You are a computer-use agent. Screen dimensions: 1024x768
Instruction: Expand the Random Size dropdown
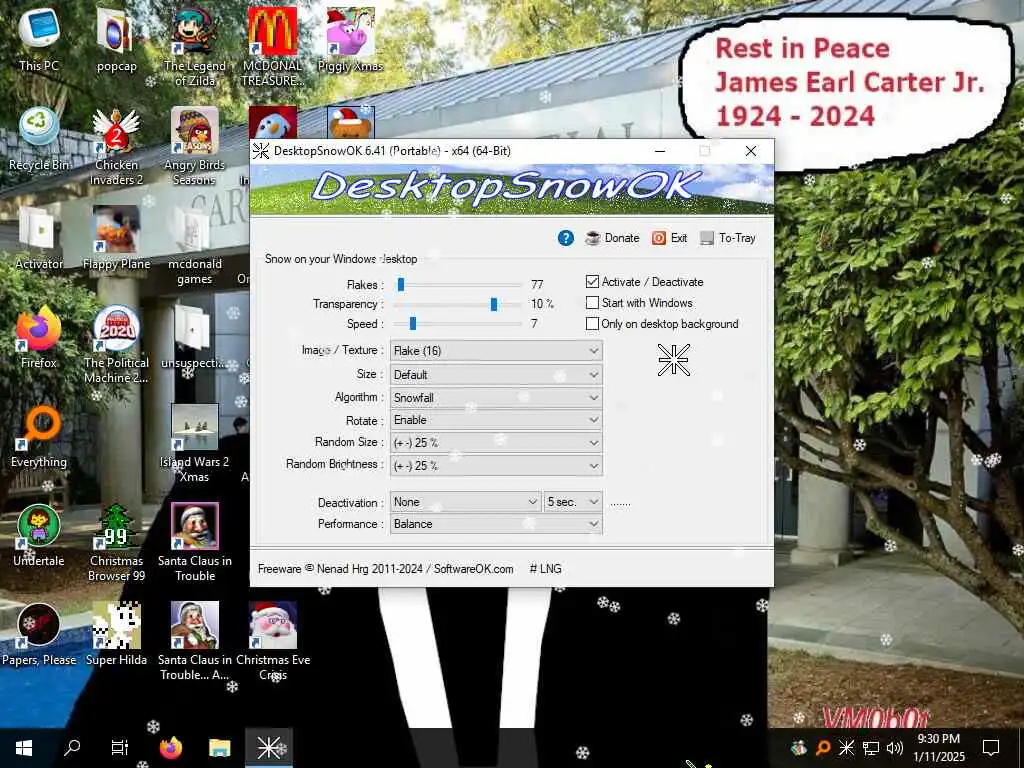(x=496, y=443)
